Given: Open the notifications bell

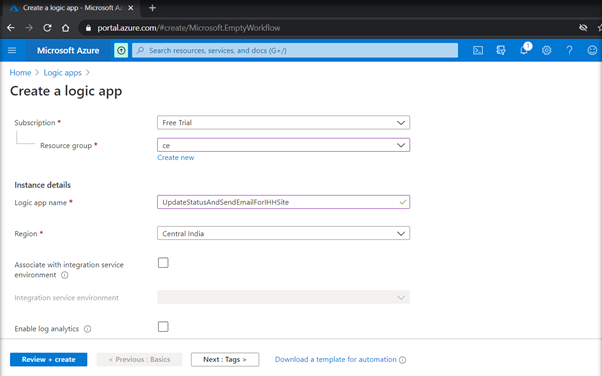Looking at the screenshot, I should (524, 50).
